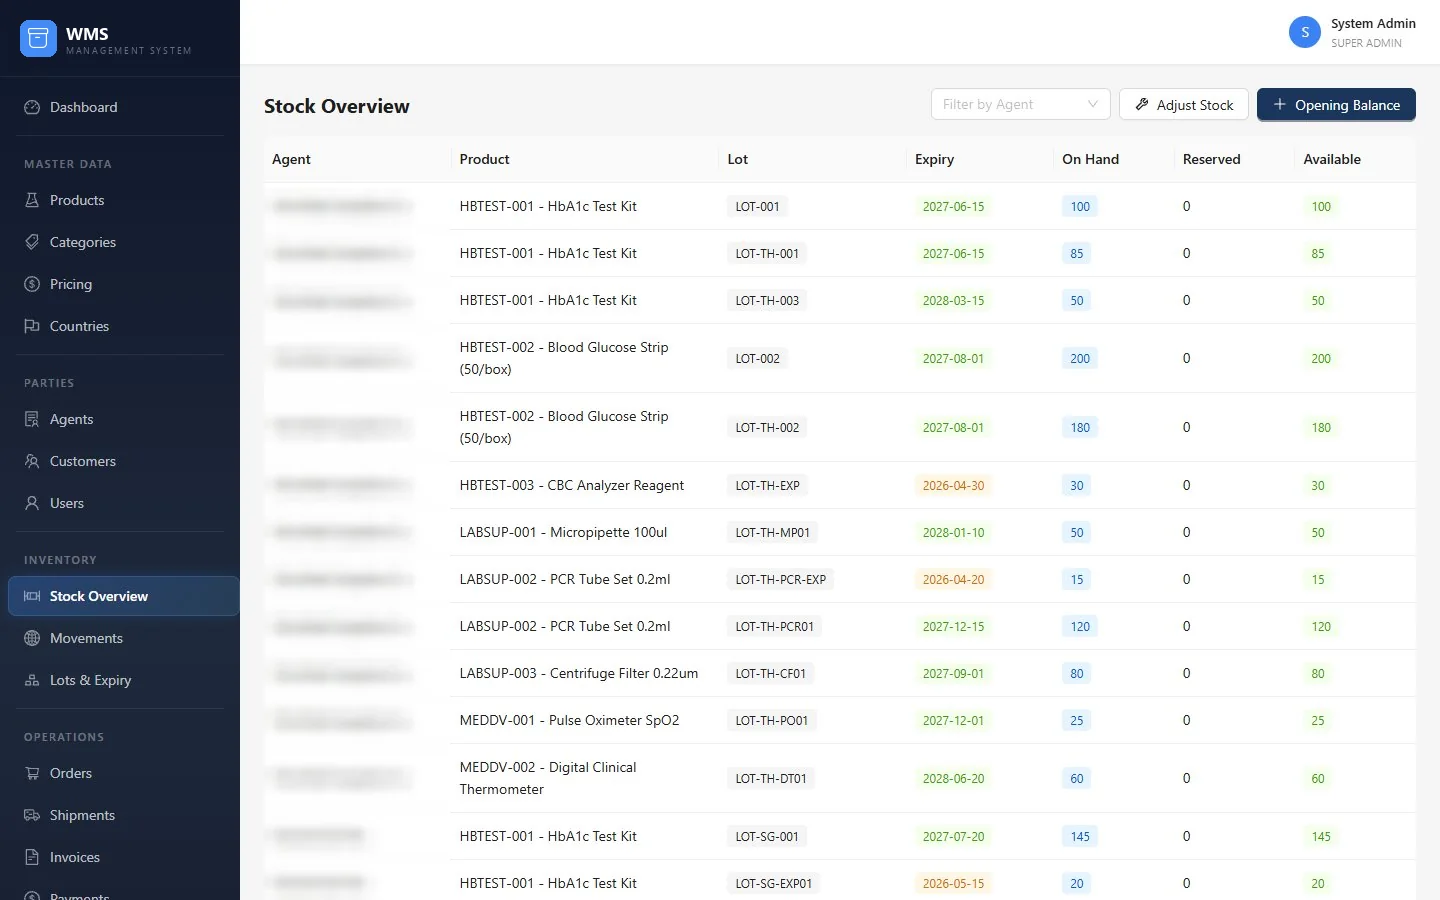Open the Categories sidebar link
Screen dimensions: 1440x900
pos(123,242)
